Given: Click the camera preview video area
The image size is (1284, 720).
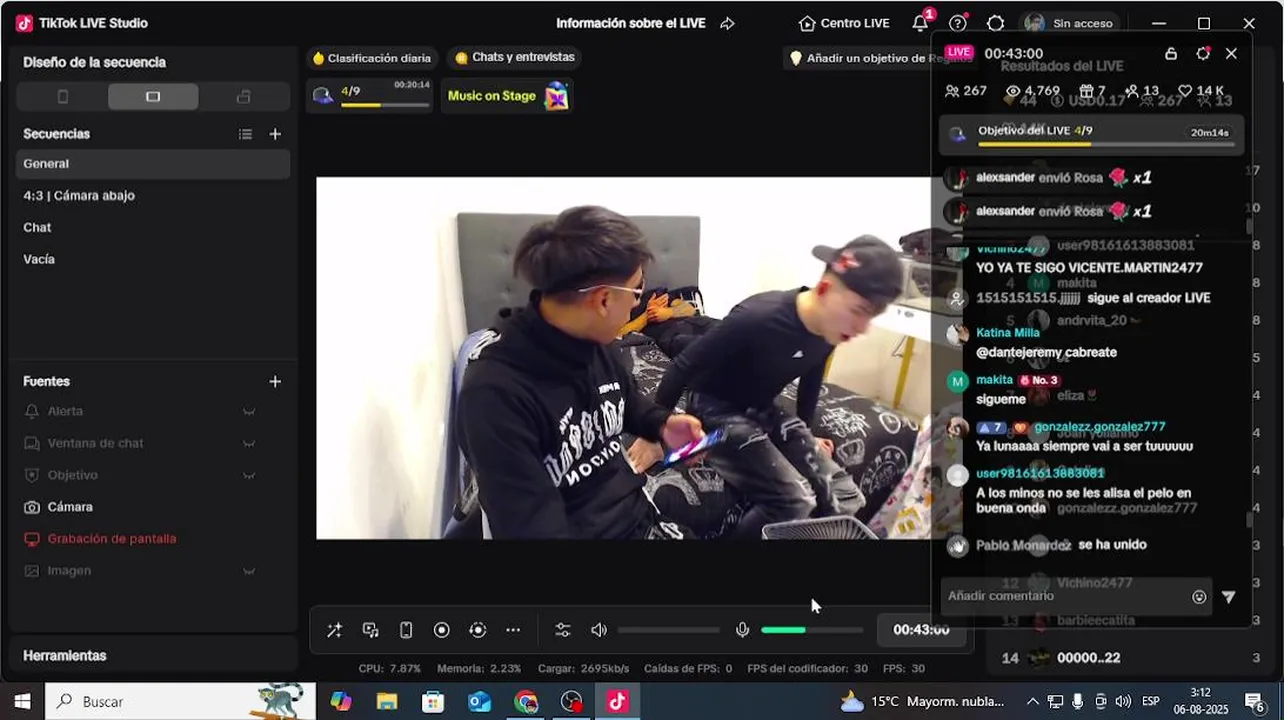Looking at the screenshot, I should click(624, 358).
